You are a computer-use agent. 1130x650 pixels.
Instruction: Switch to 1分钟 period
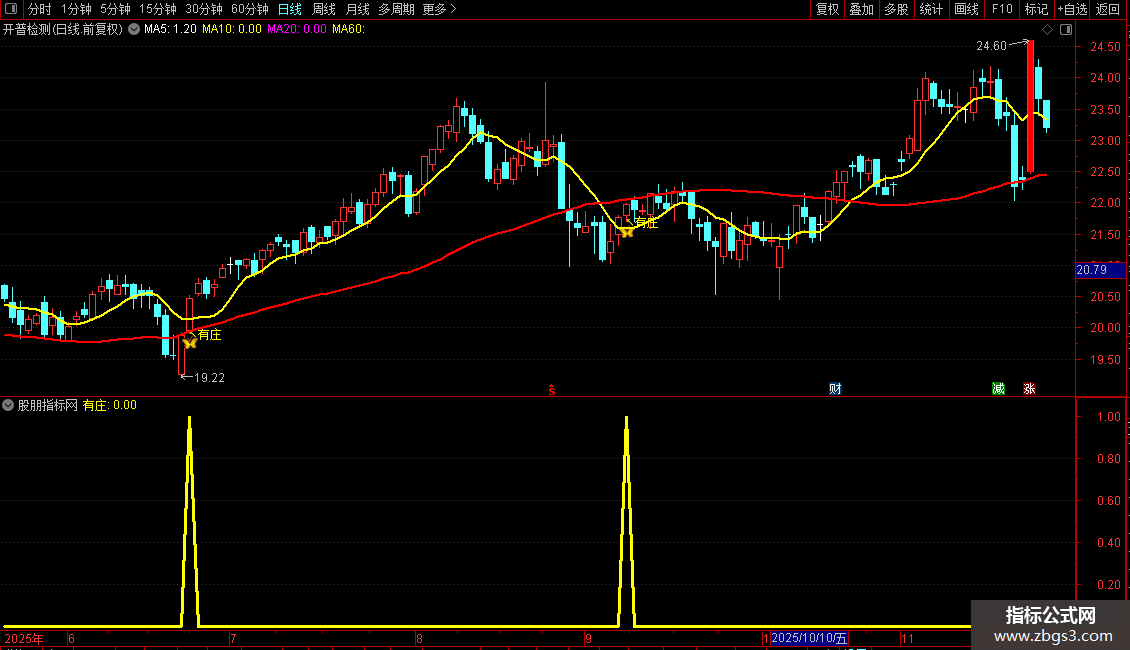76,9
